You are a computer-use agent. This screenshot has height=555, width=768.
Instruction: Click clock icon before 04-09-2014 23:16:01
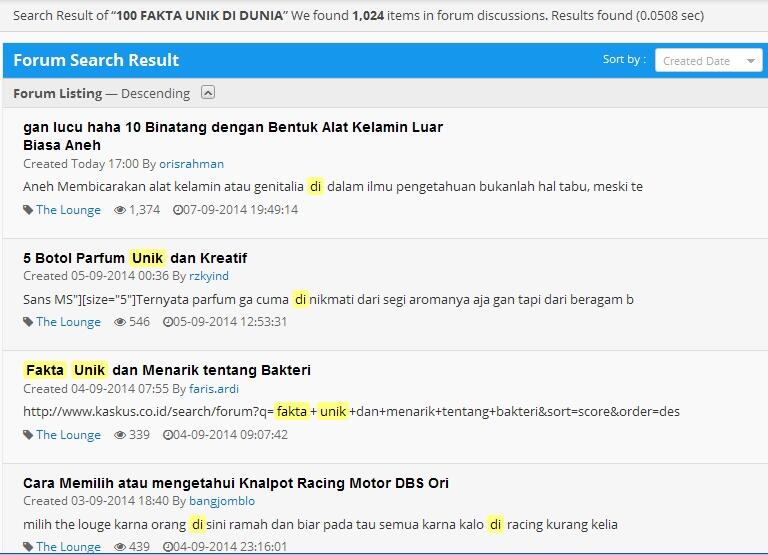168,547
